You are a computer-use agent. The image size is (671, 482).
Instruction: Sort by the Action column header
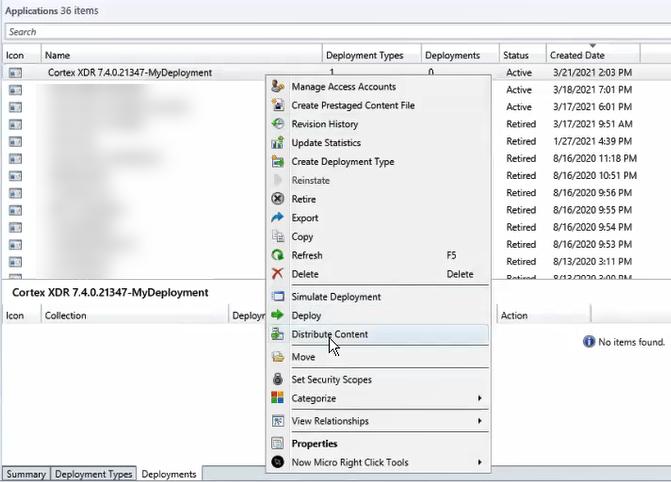click(543, 315)
